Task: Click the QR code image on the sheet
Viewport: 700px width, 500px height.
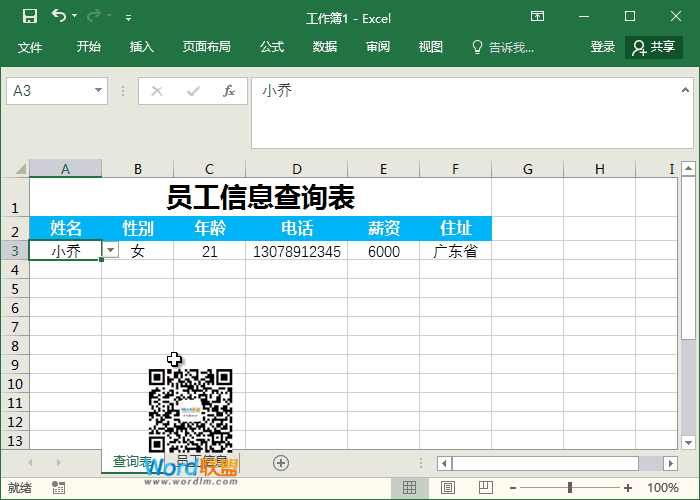Action: pyautogui.click(x=191, y=411)
